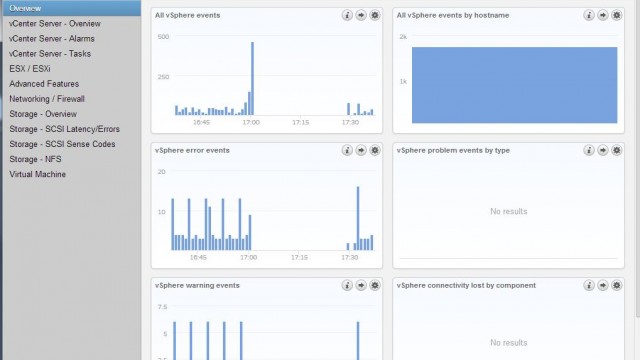The height and width of the screenshot is (360, 640).
Task: Click 'No results' in problem events panel
Action: pyautogui.click(x=509, y=211)
